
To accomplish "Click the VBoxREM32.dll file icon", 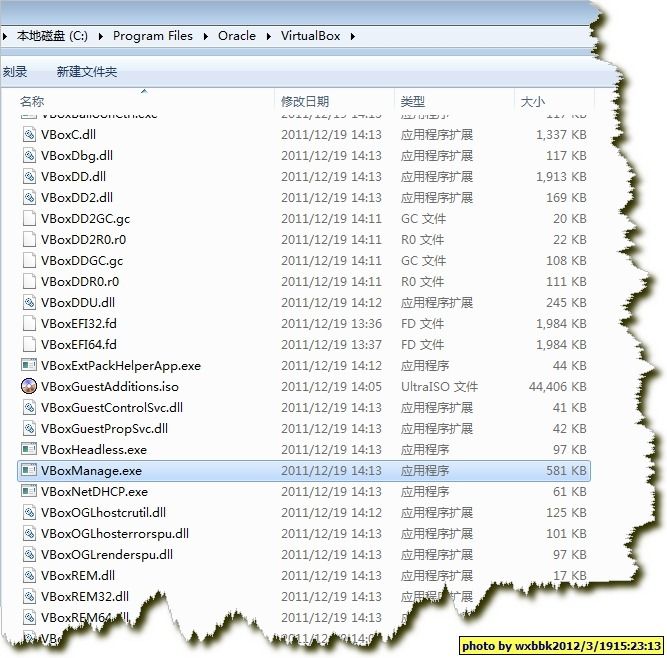I will pyautogui.click(x=29, y=596).
